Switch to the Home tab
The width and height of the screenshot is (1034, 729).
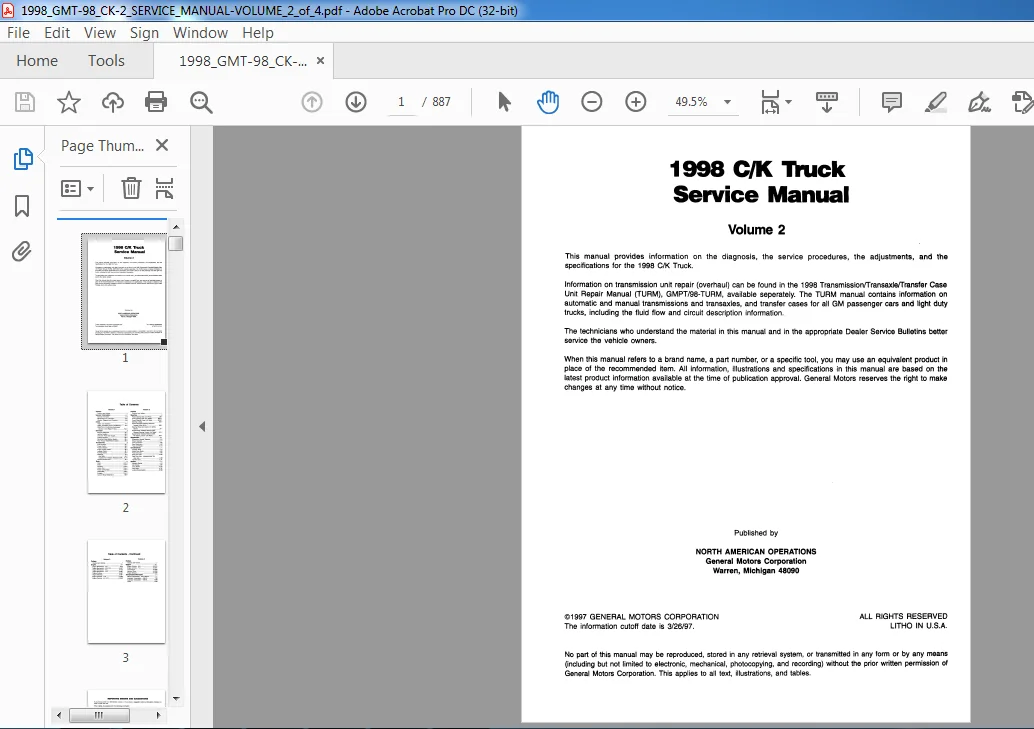tap(37, 61)
